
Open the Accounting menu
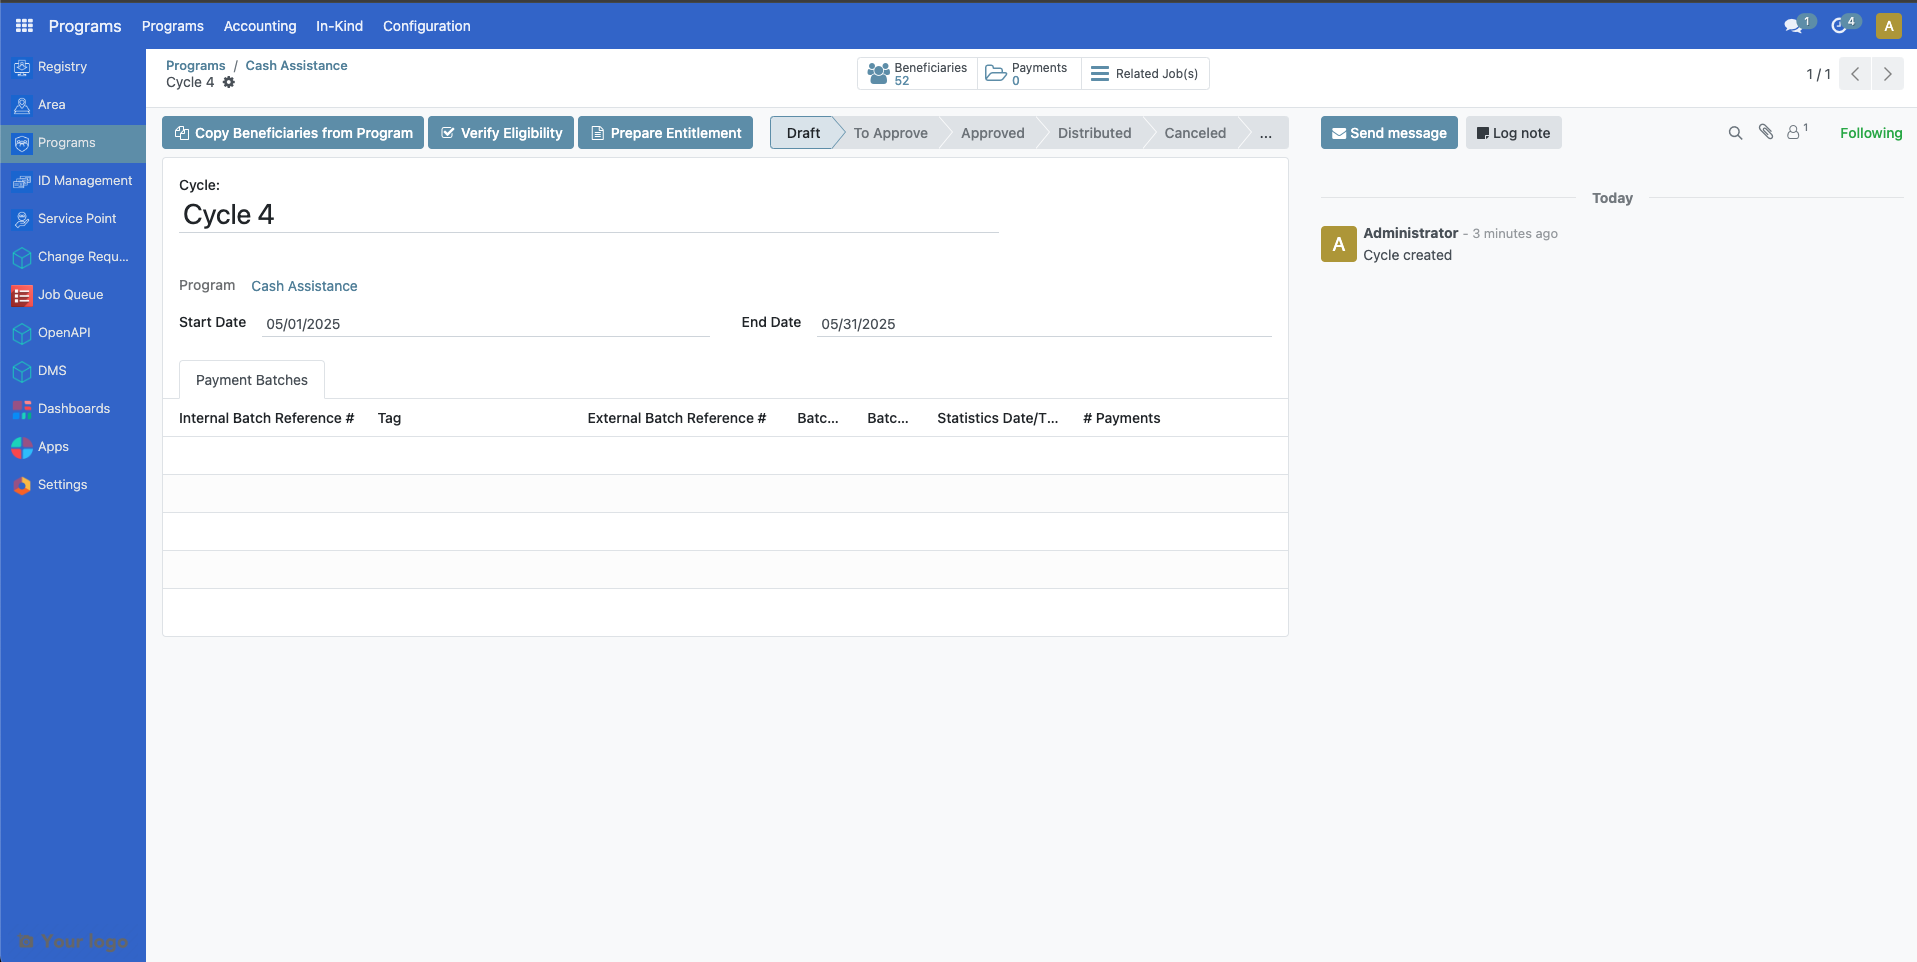point(260,26)
